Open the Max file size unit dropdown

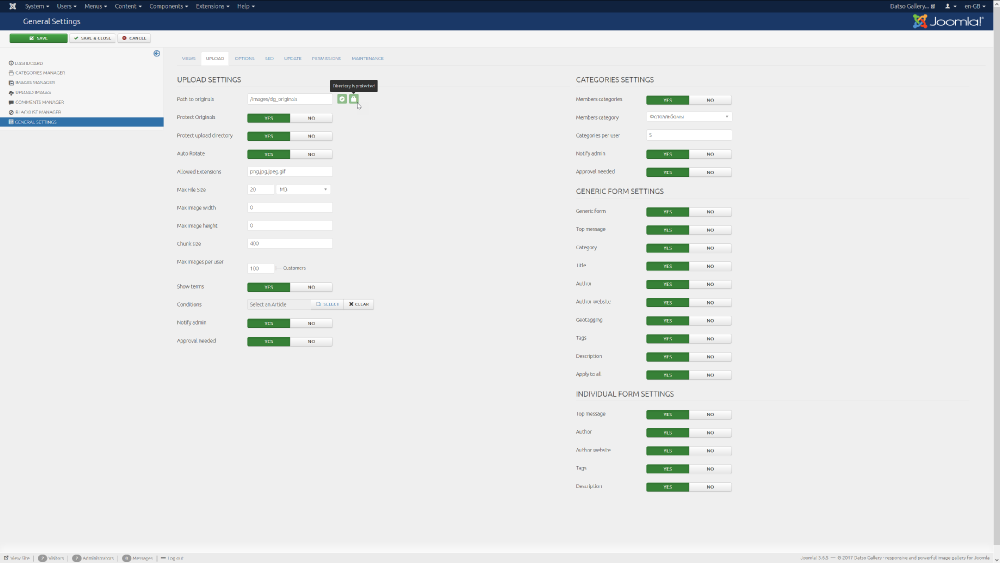[303, 189]
